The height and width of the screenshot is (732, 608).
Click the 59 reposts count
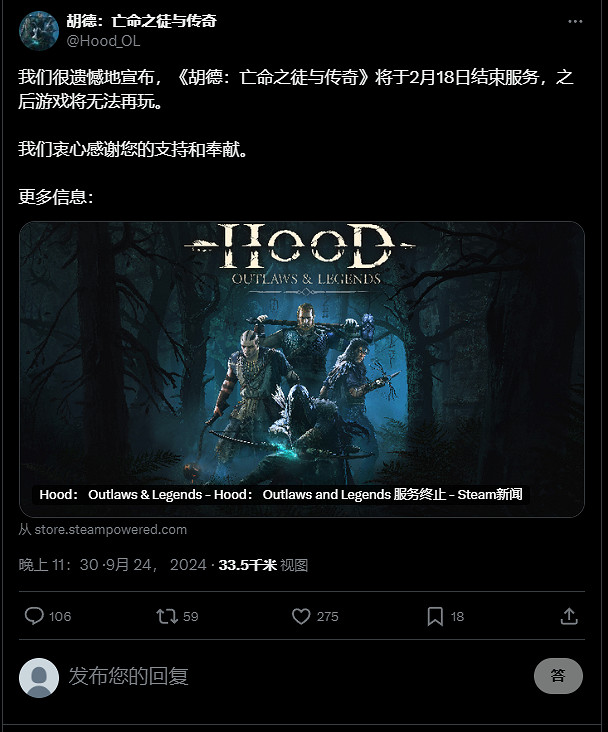point(191,616)
